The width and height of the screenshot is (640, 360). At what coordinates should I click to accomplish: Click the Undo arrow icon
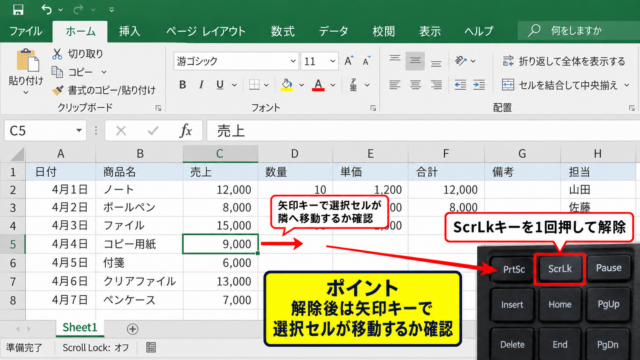(47, 9)
